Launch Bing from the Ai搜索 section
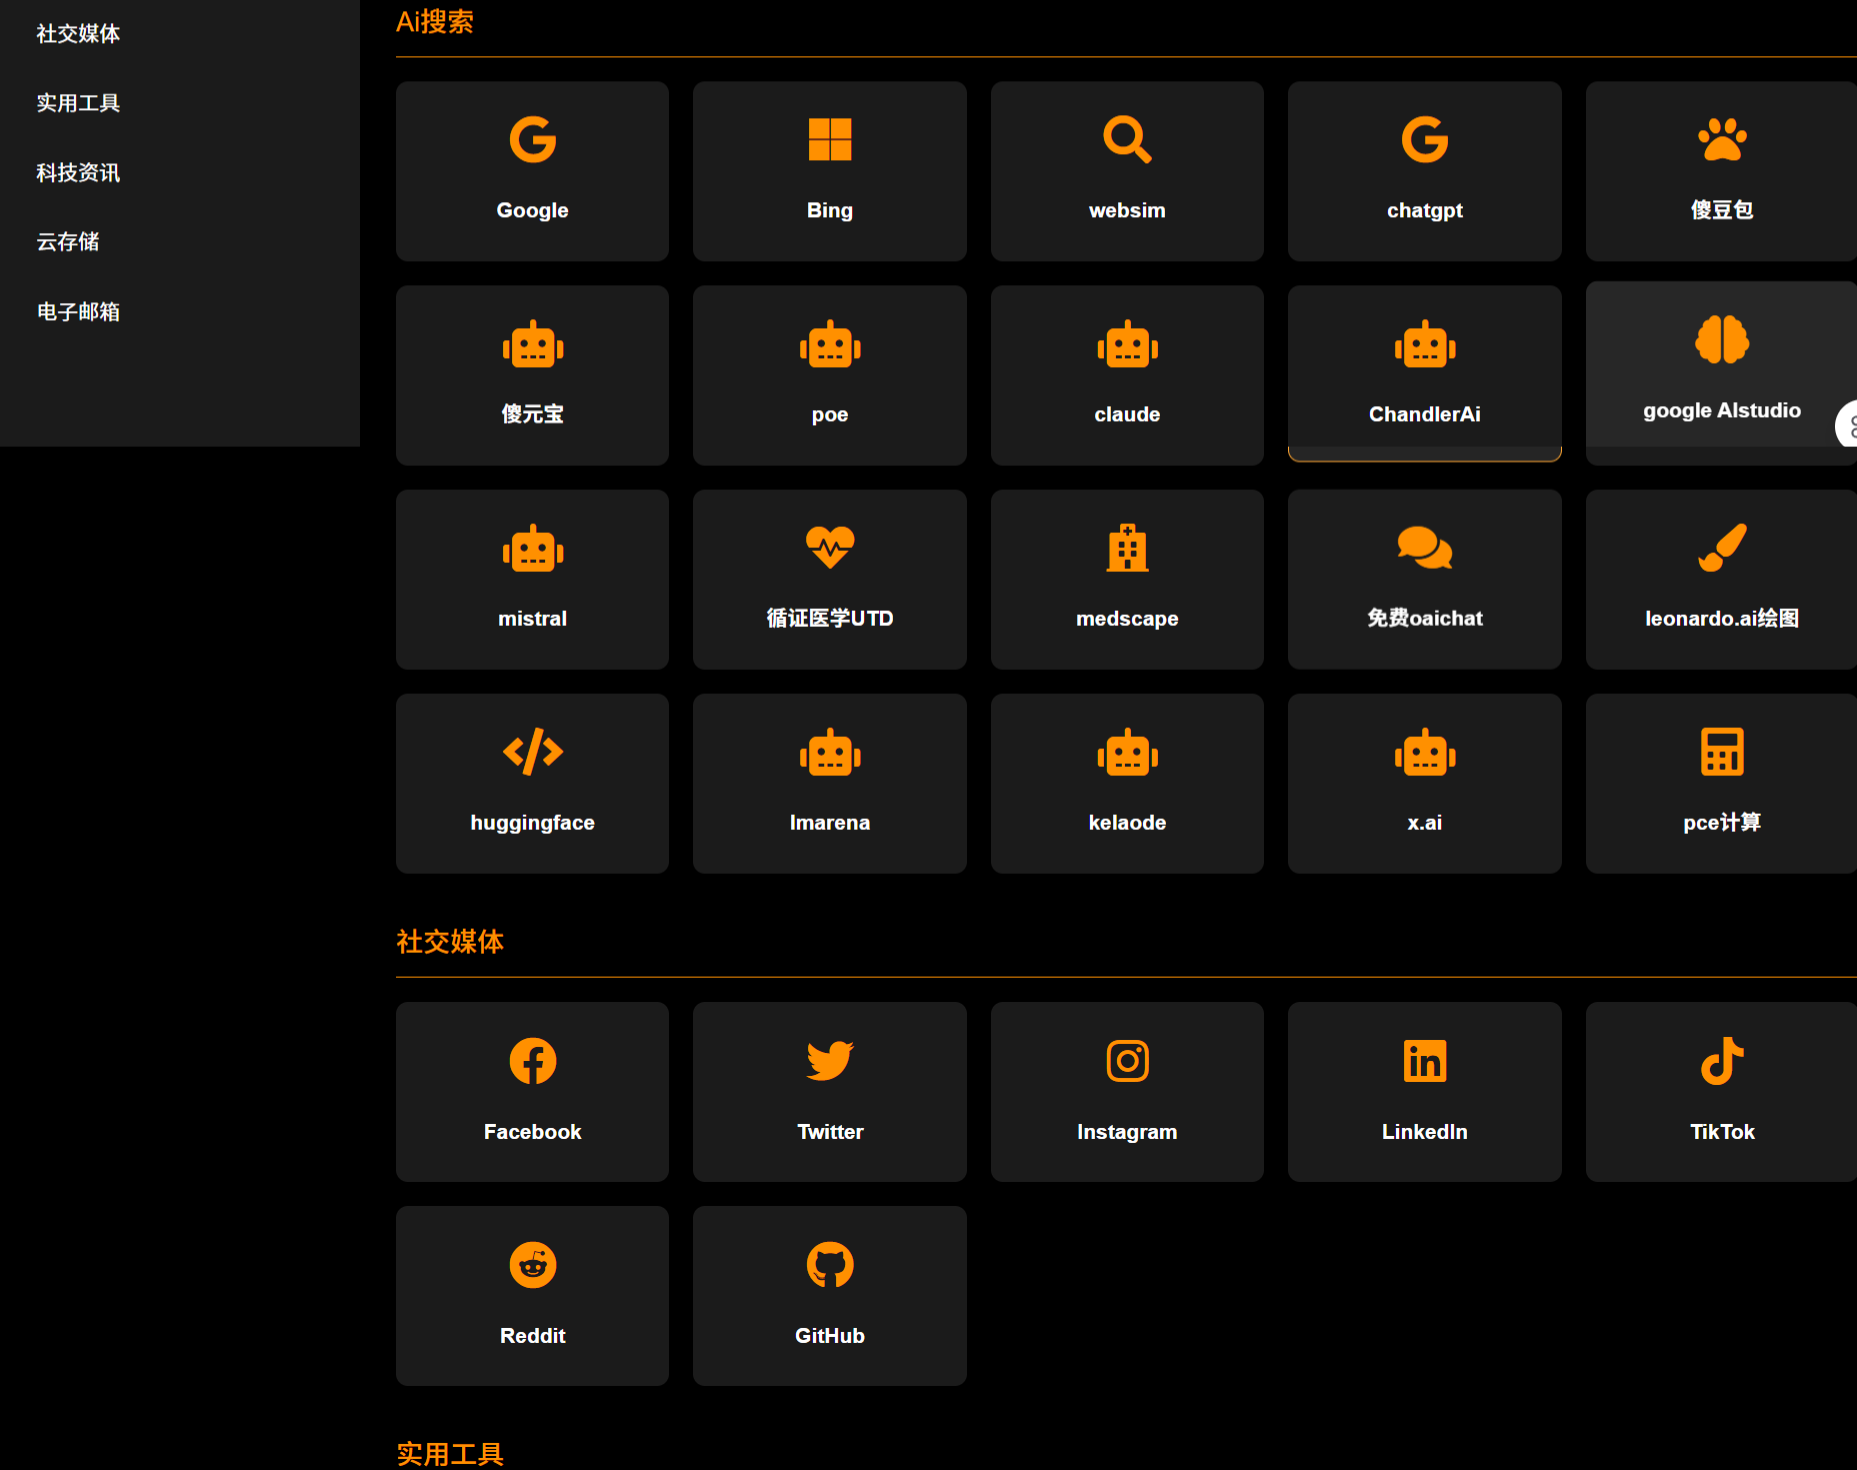 tap(829, 171)
